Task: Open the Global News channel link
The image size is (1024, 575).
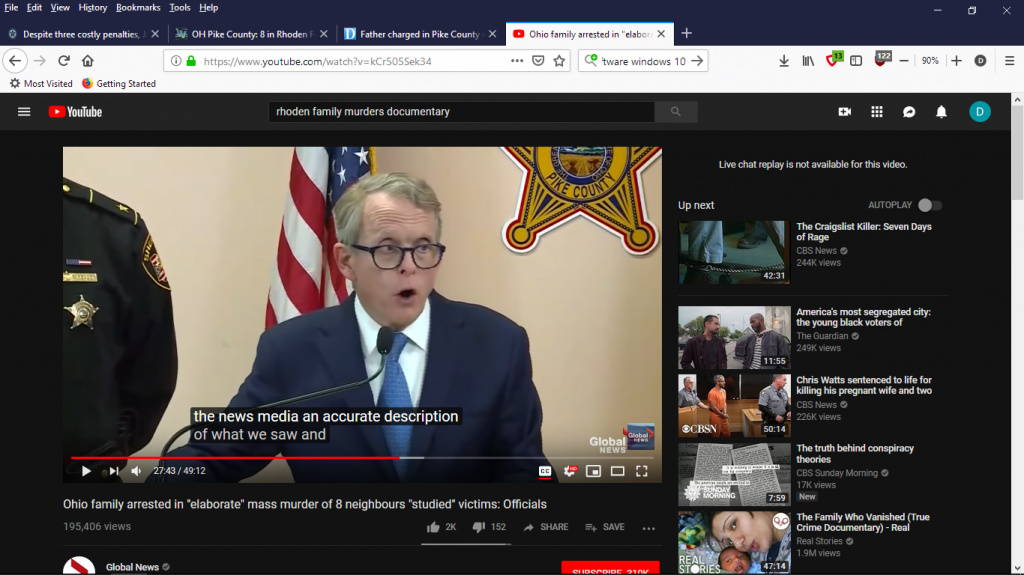Action: [x=131, y=567]
